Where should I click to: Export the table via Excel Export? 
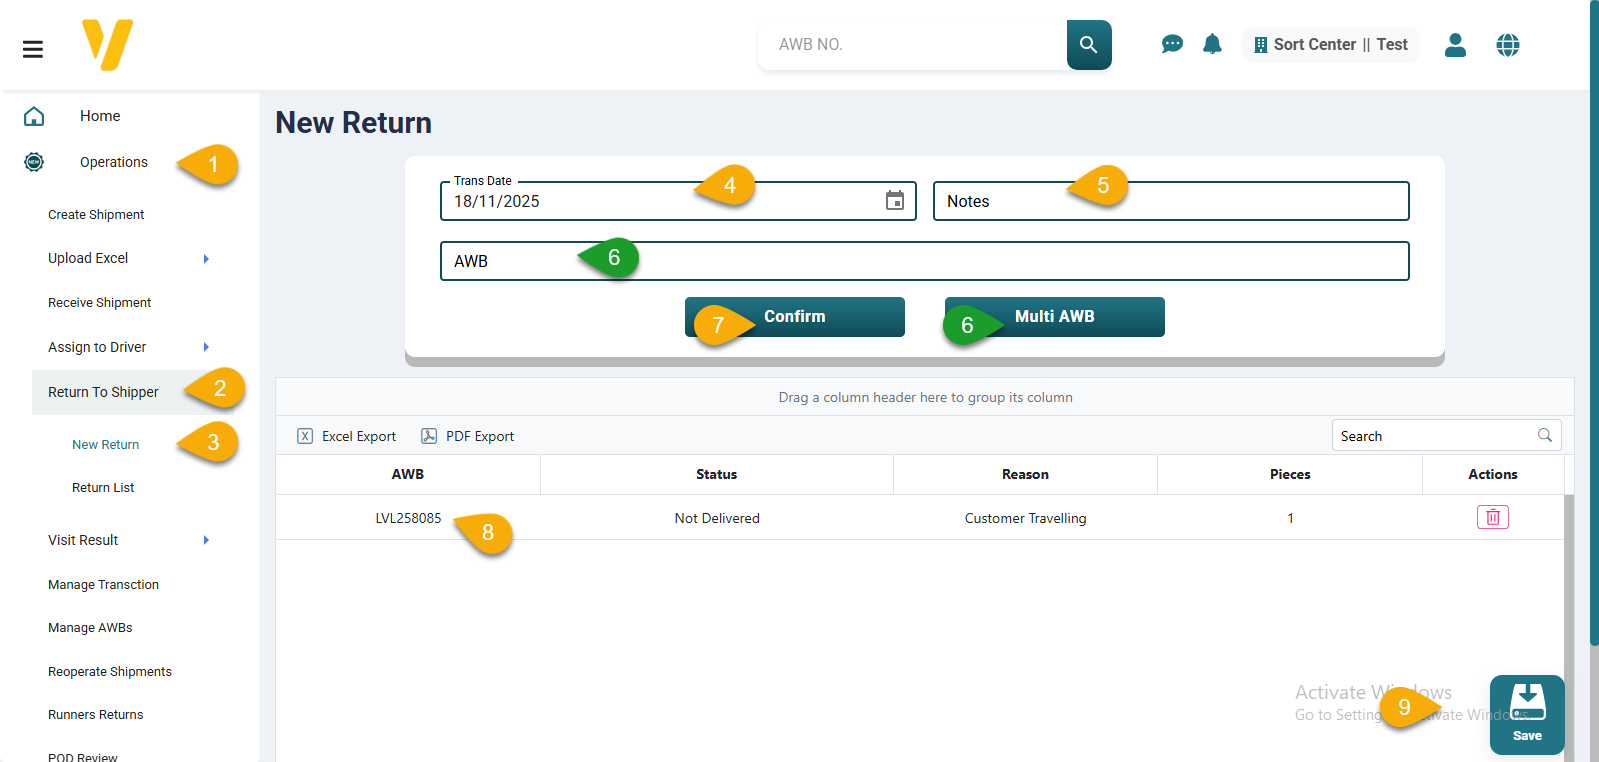click(347, 436)
